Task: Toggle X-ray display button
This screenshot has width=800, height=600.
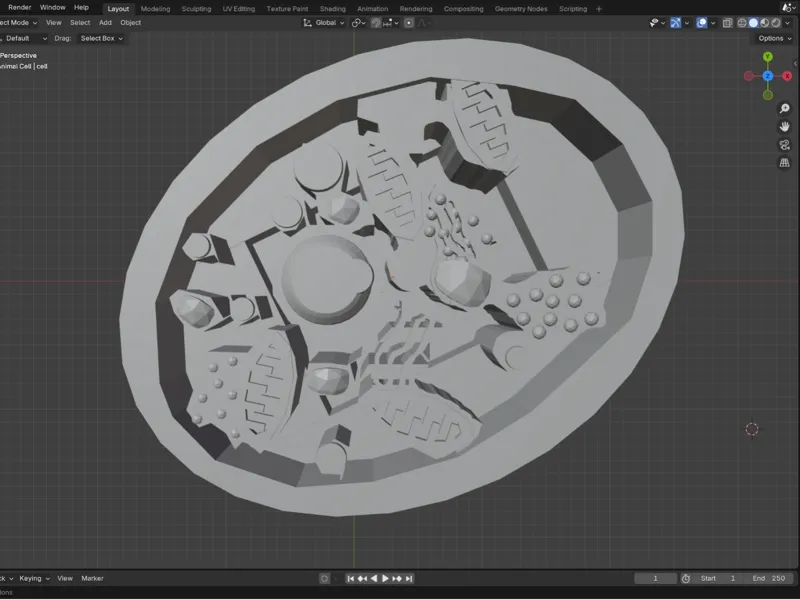Action: coord(728,23)
